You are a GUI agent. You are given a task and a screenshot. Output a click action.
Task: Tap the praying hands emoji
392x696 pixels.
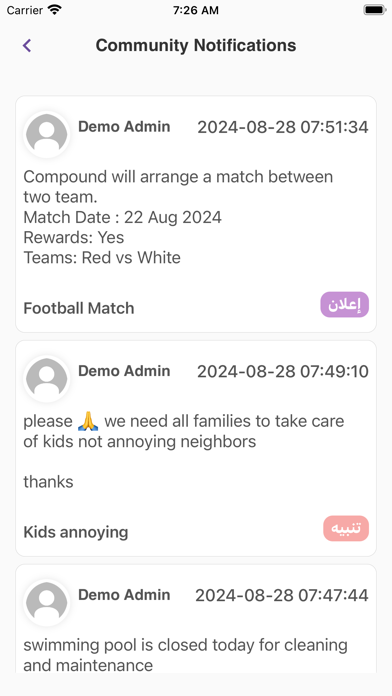click(x=88, y=421)
